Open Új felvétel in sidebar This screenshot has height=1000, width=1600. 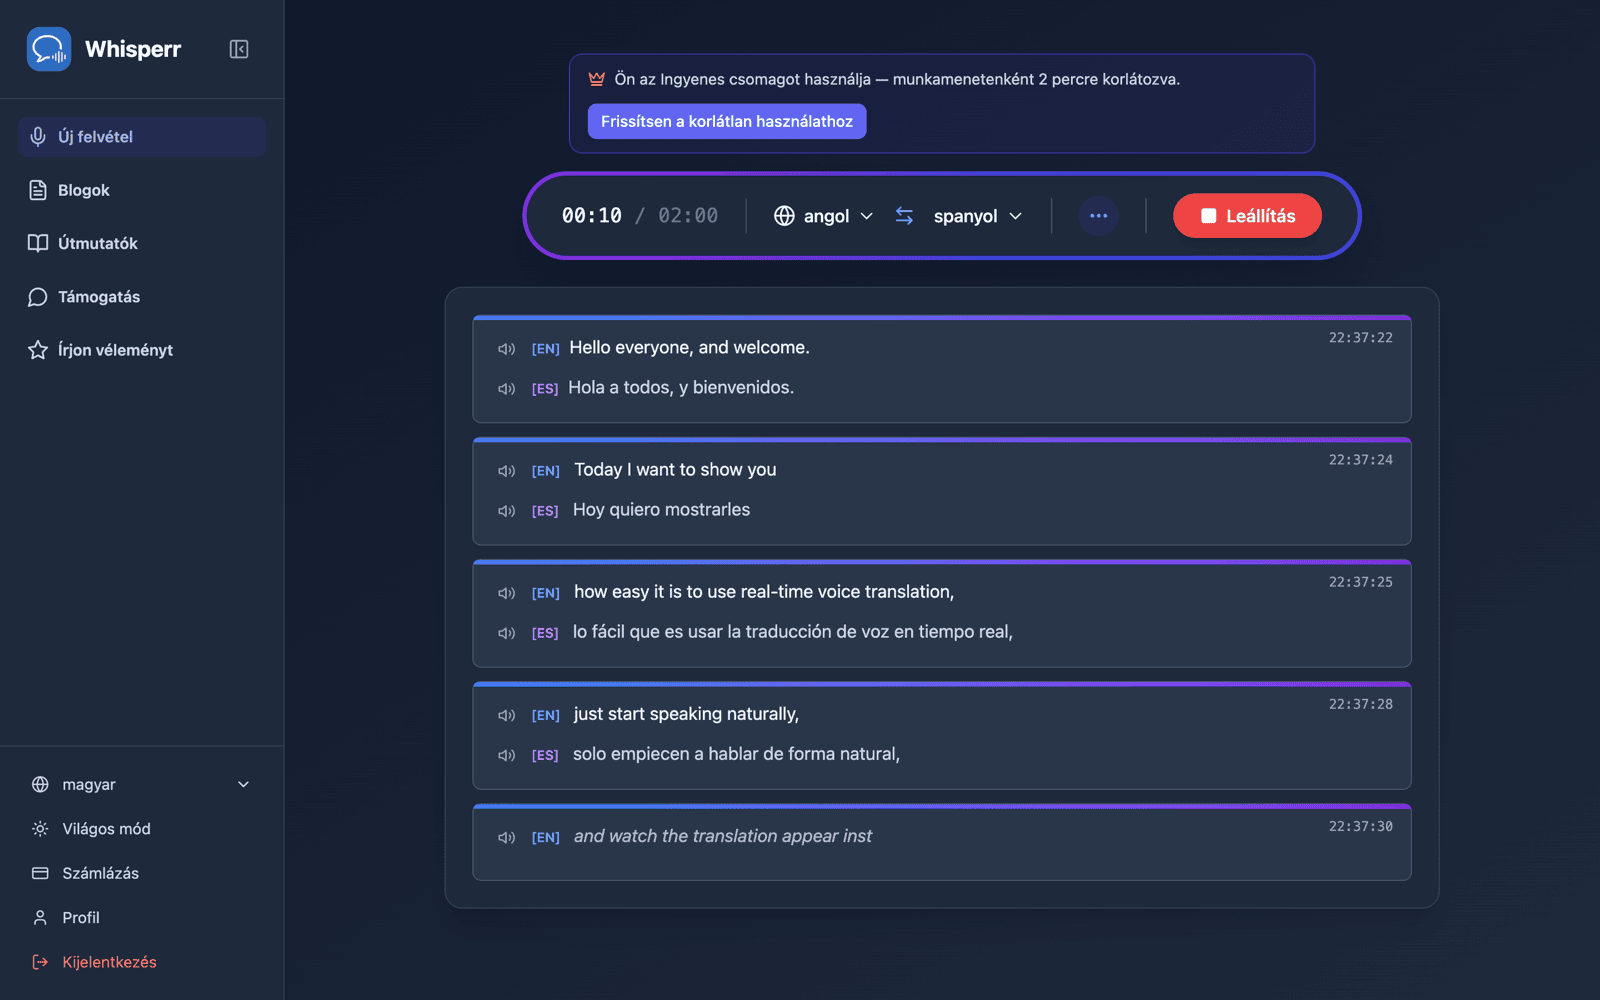tap(141, 137)
